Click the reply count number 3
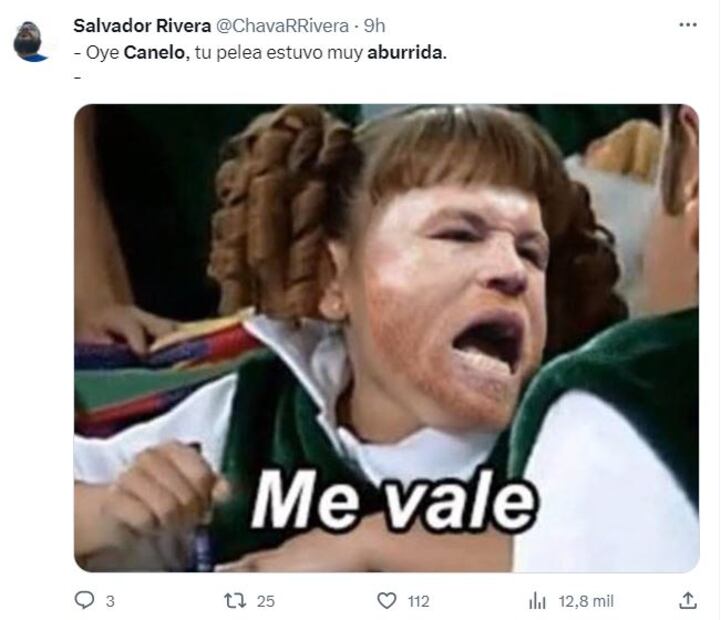Viewport: 721px width, 620px height. 110,601
